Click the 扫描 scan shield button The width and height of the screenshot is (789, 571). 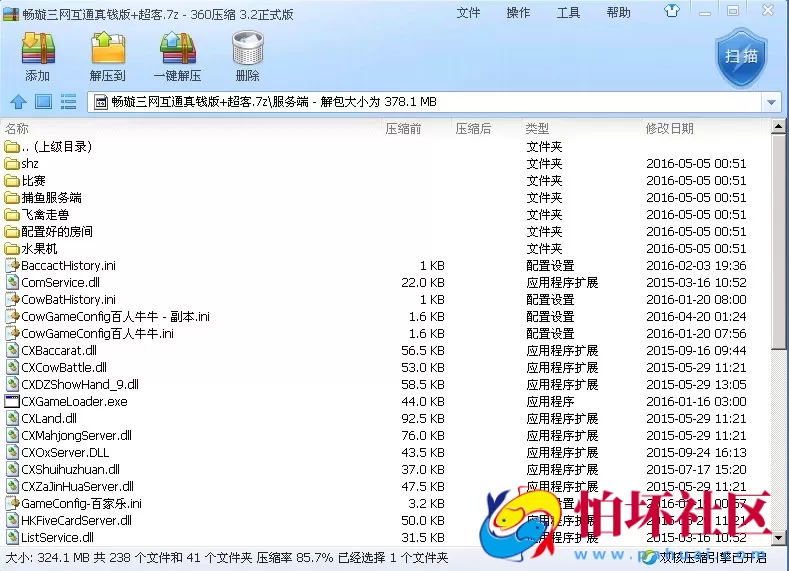(741, 57)
